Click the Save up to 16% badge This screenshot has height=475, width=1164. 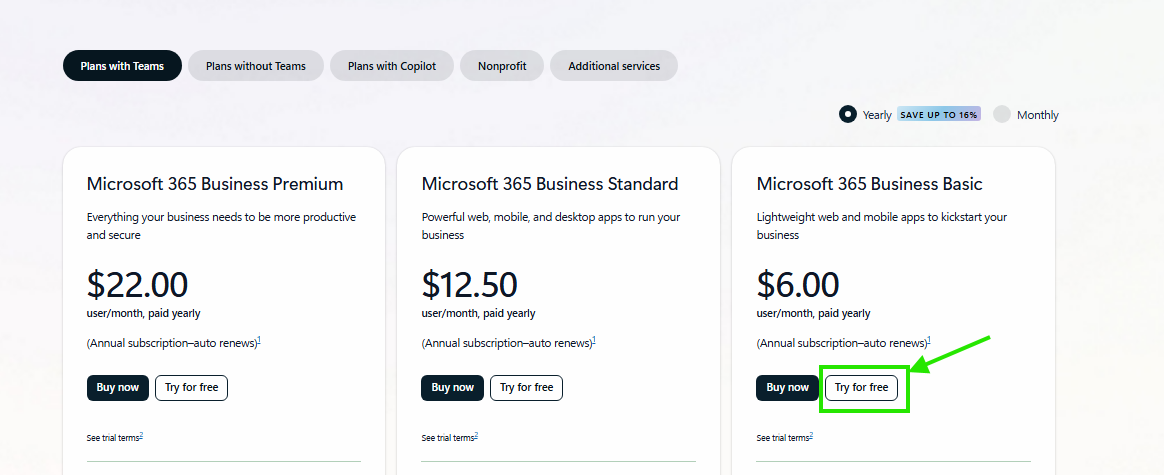(939, 114)
